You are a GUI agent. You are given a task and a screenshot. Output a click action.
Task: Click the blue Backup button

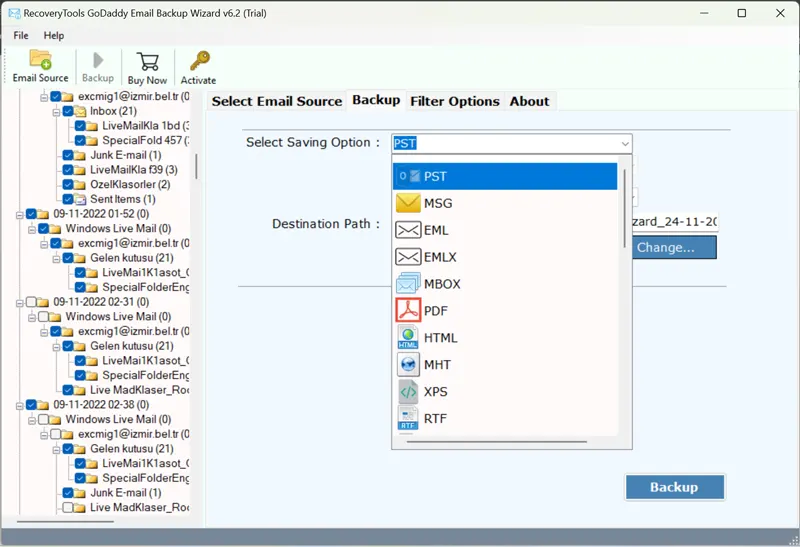pos(674,487)
